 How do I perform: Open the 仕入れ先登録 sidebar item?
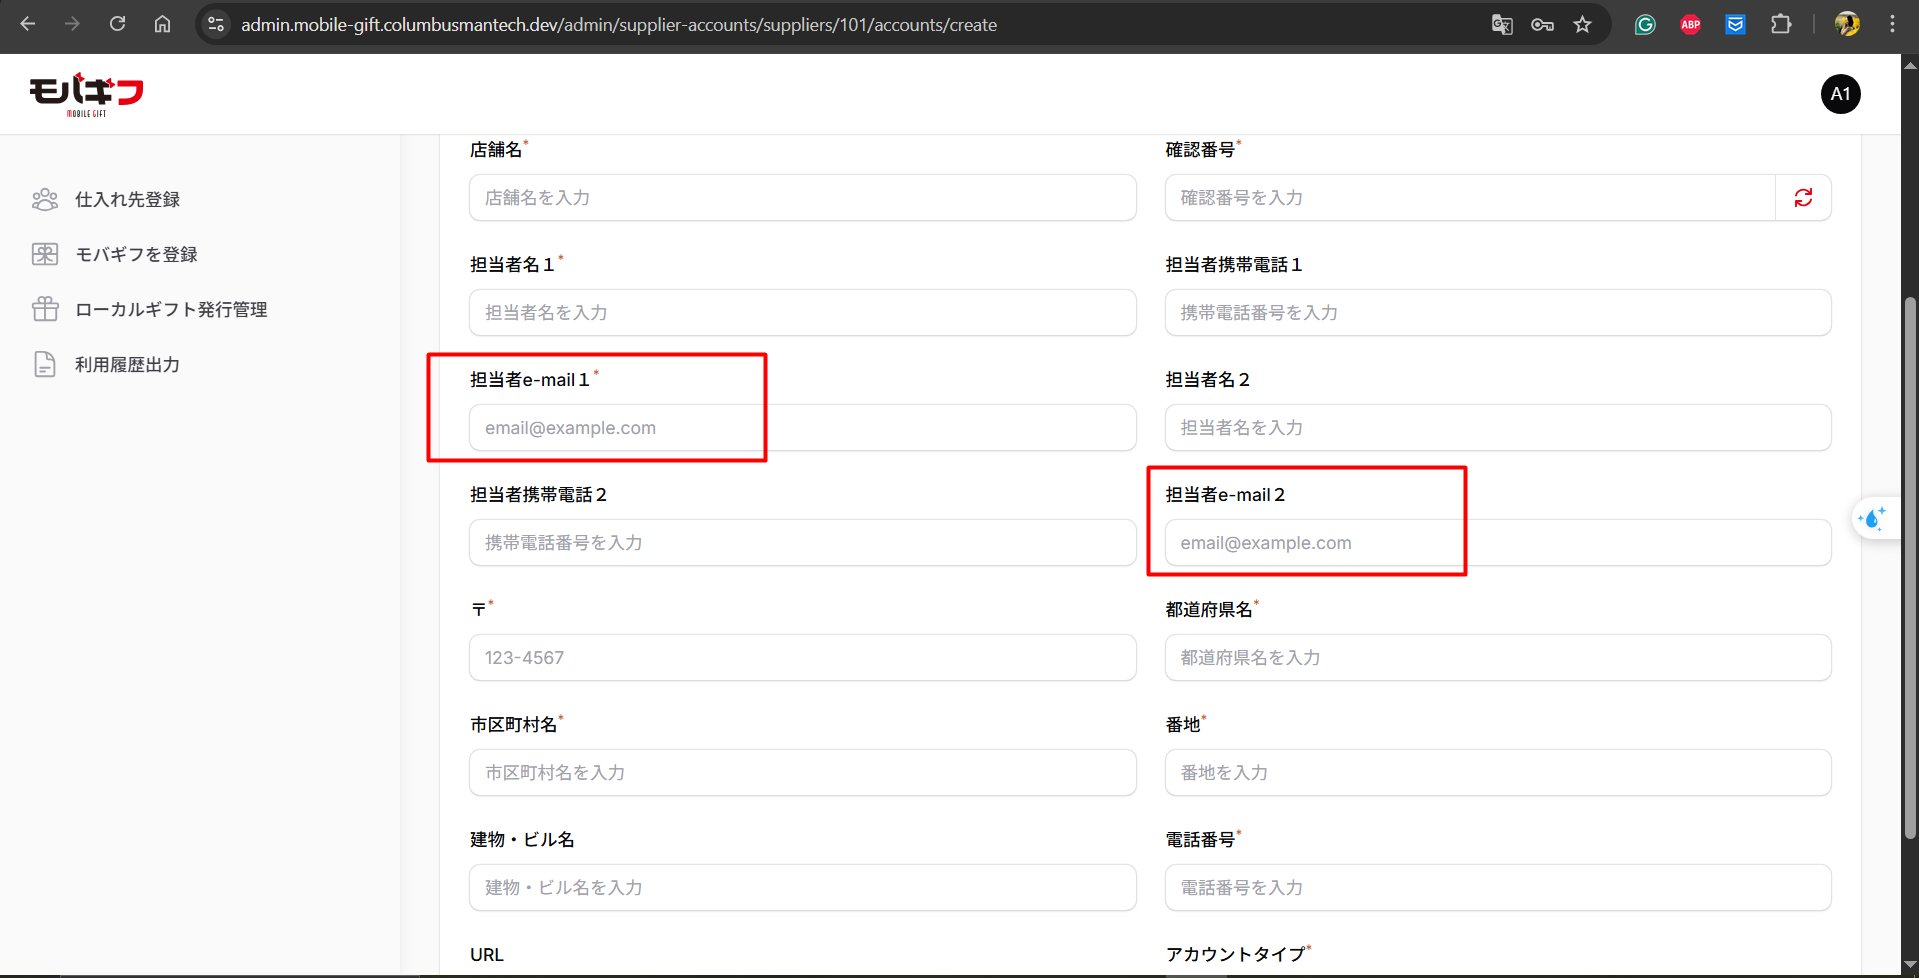click(127, 200)
